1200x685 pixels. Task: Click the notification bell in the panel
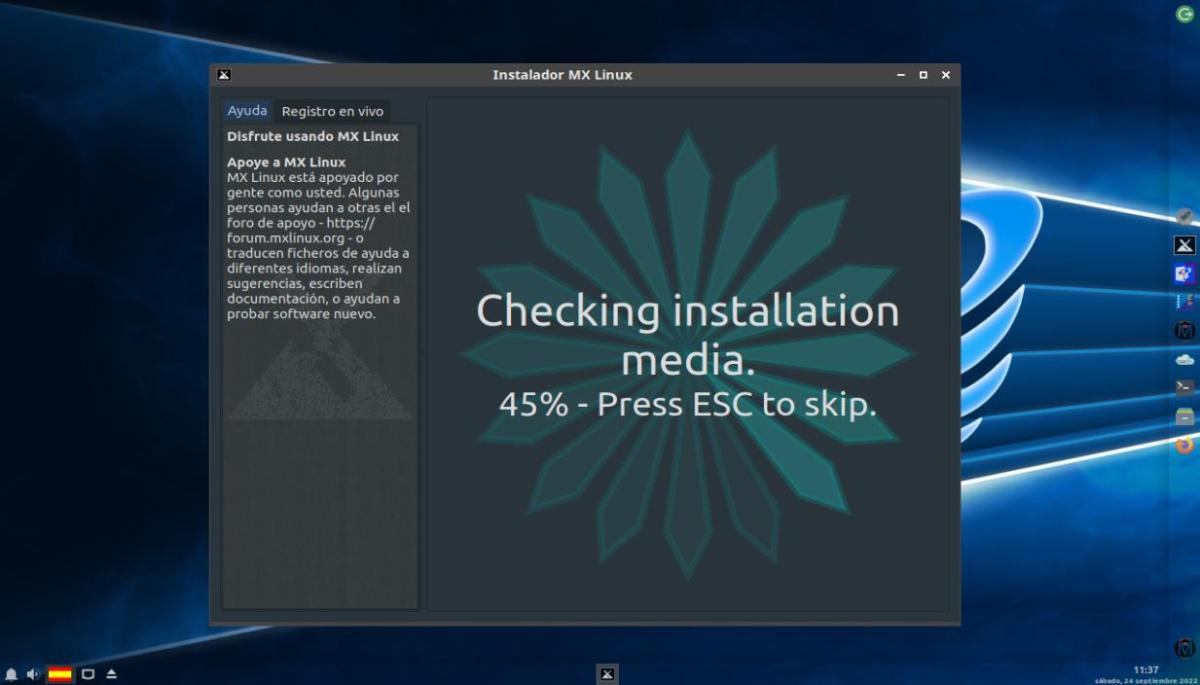point(11,674)
